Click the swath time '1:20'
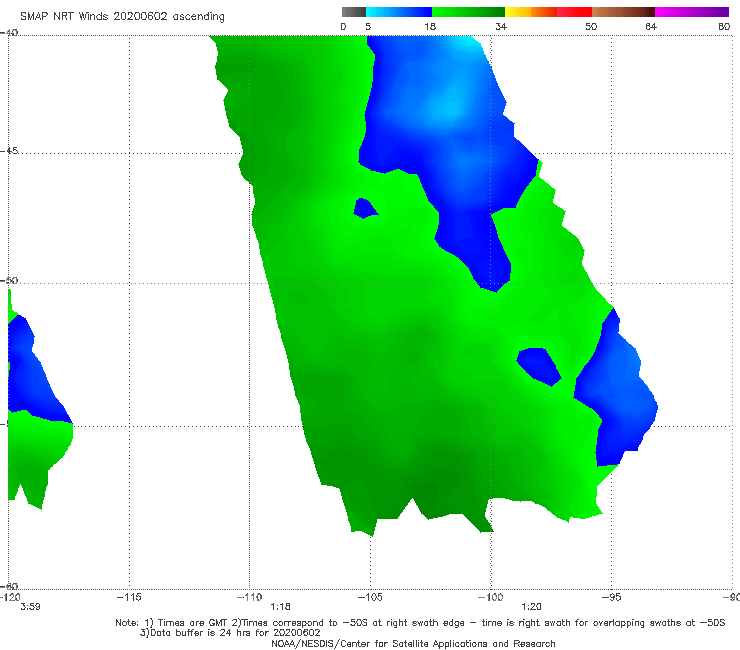Screen dimensions: 740x650 tap(531, 607)
